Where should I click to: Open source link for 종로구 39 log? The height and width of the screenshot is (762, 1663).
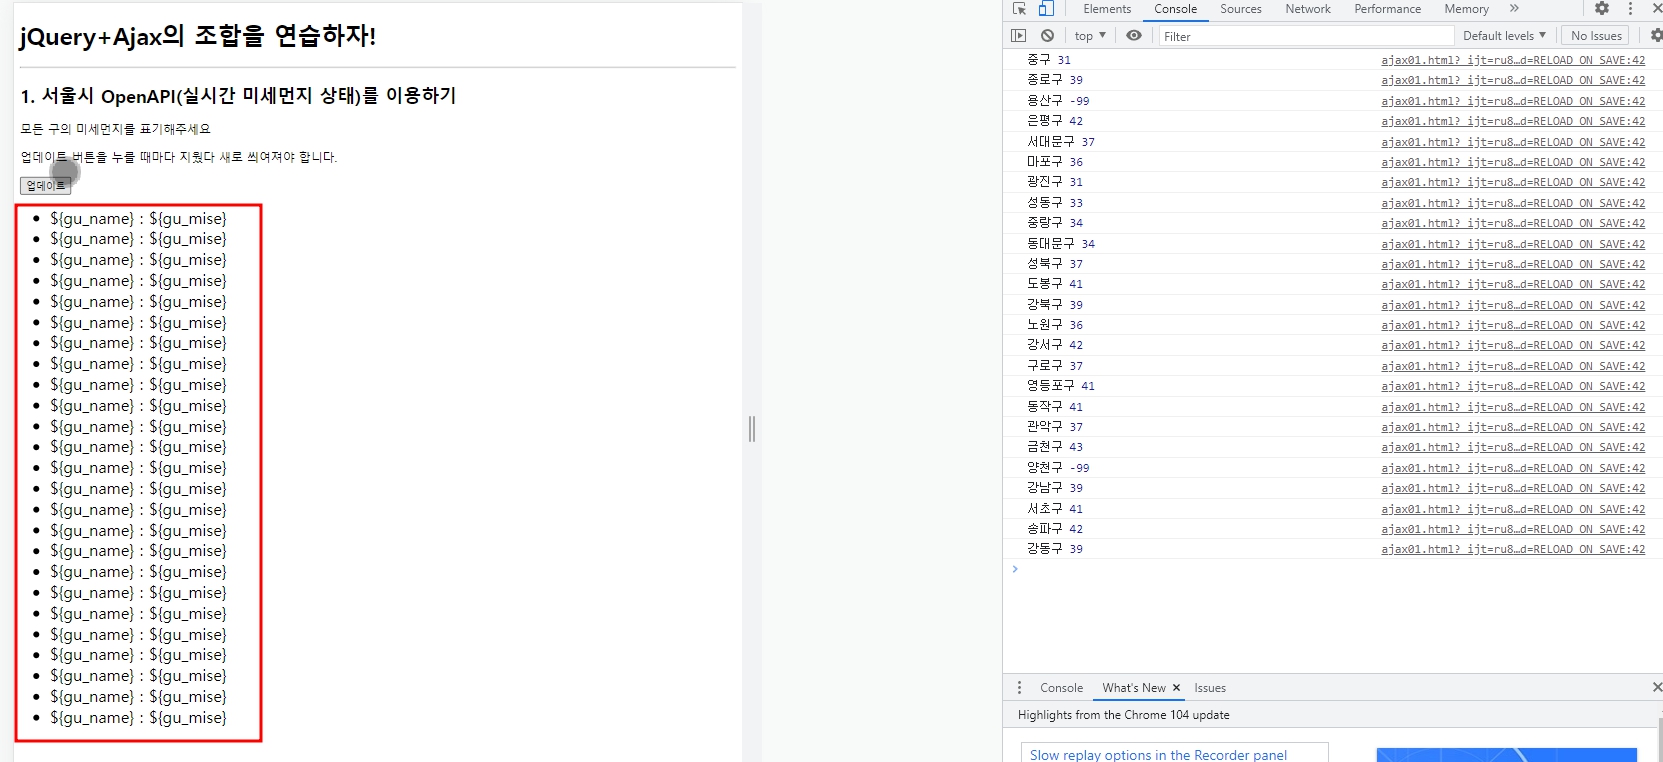tap(1513, 80)
